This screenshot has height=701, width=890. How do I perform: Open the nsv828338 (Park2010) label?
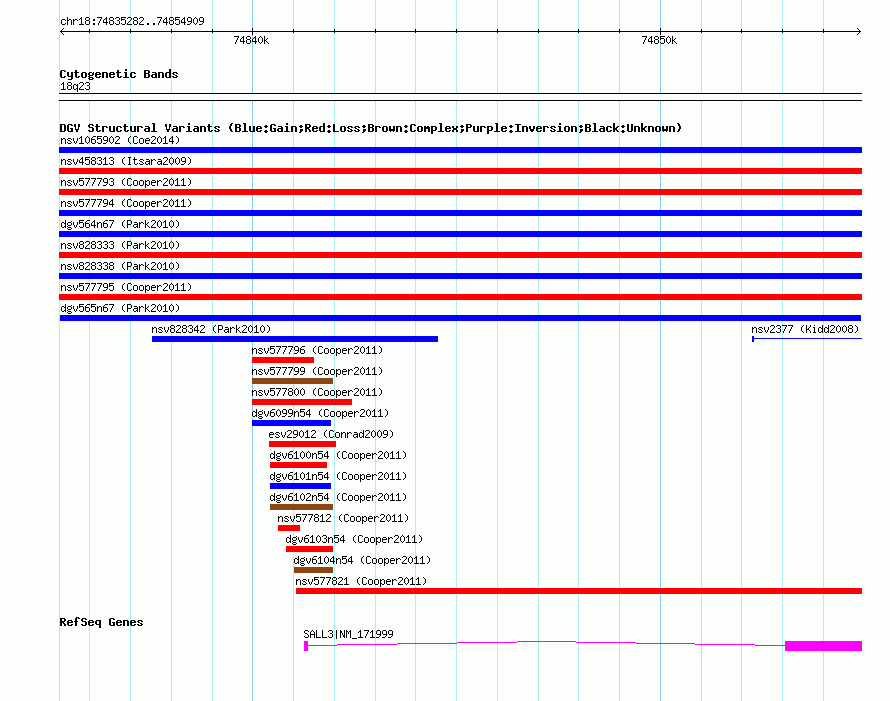tap(120, 266)
